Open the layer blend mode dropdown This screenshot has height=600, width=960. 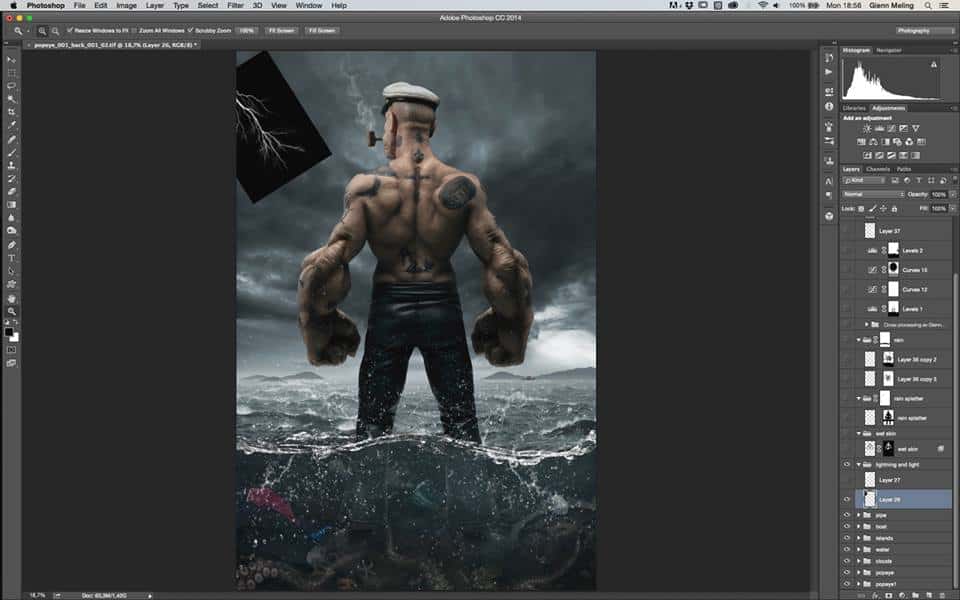(x=872, y=194)
